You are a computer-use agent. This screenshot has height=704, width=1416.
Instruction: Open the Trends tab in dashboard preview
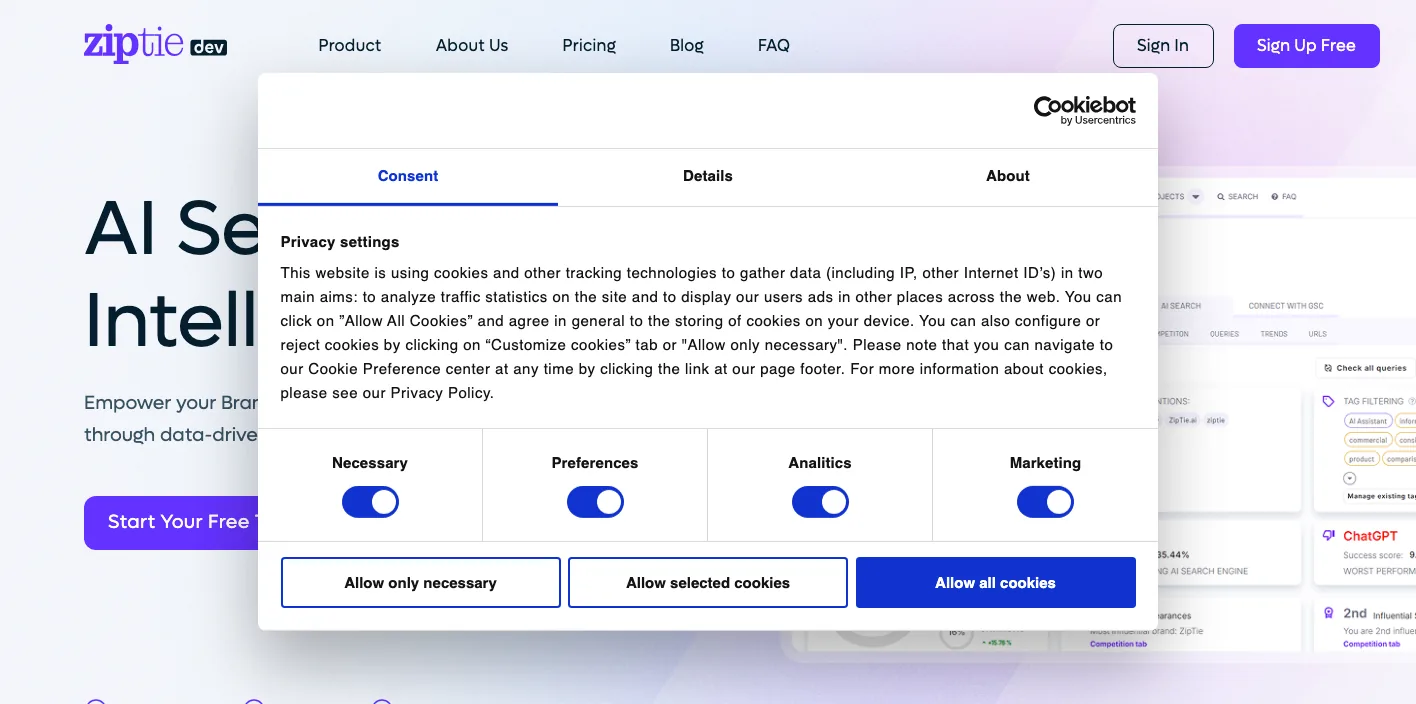[1274, 334]
